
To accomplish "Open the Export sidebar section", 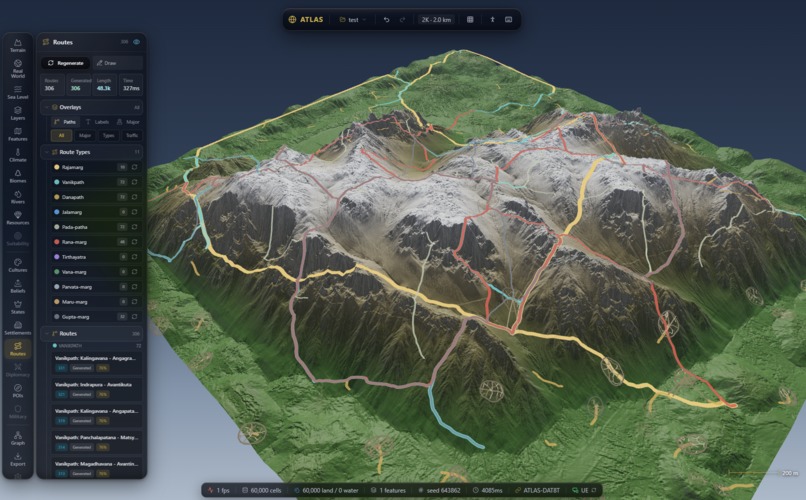I will pyautogui.click(x=17, y=459).
